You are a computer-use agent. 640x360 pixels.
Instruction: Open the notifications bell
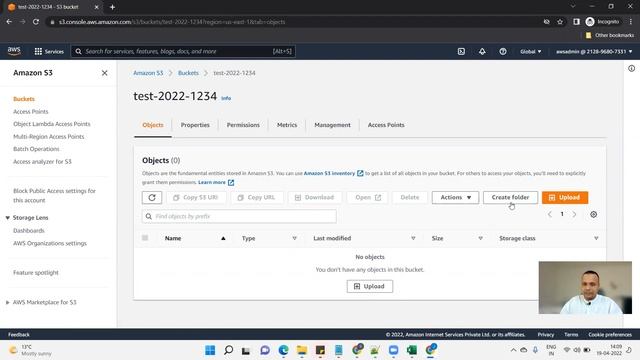pyautogui.click(x=482, y=51)
